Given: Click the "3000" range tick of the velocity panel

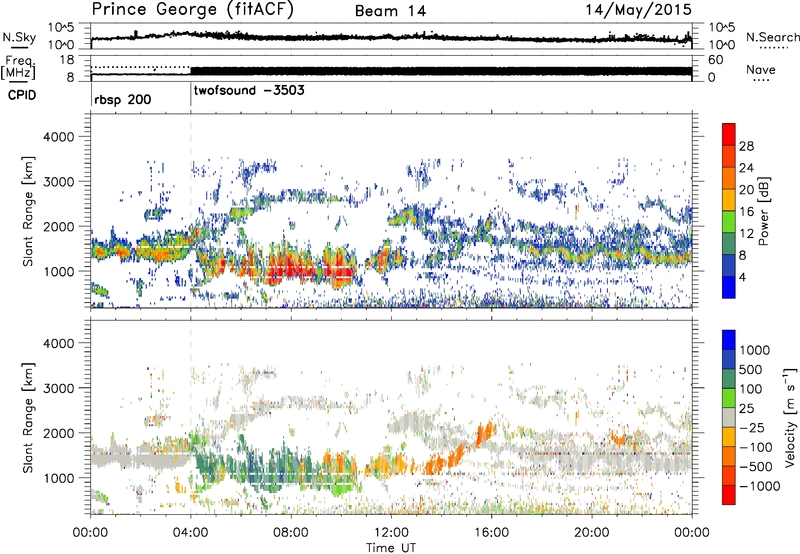Looking at the screenshot, I should pyautogui.click(x=58, y=388).
